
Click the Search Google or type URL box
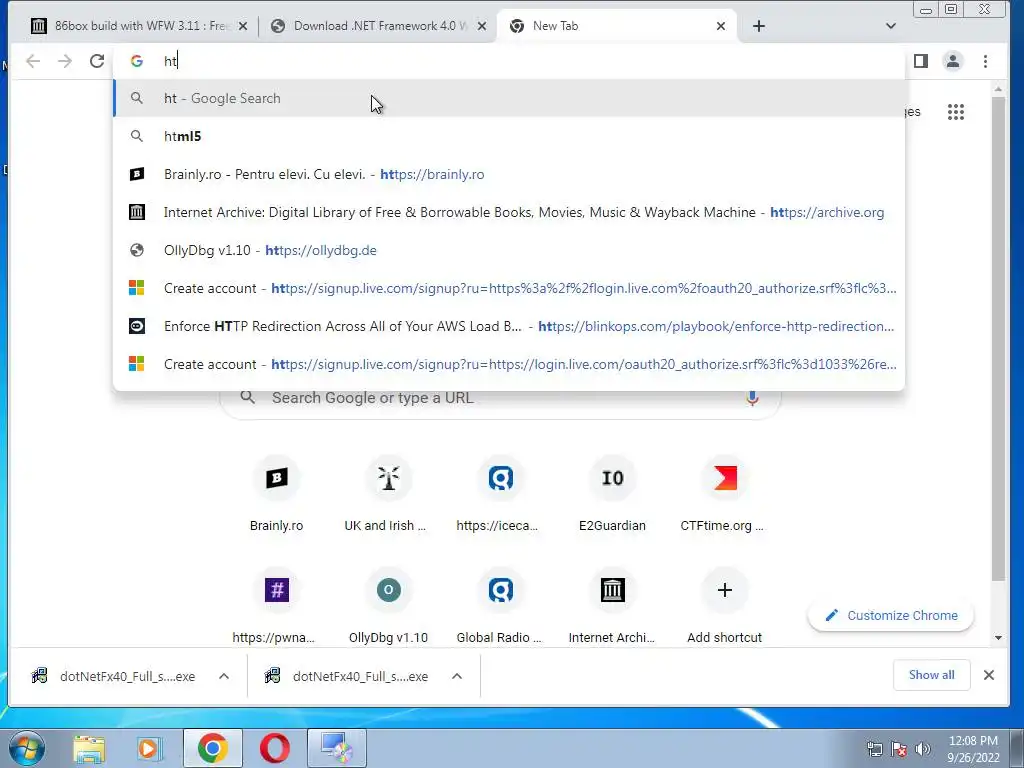tap(500, 398)
